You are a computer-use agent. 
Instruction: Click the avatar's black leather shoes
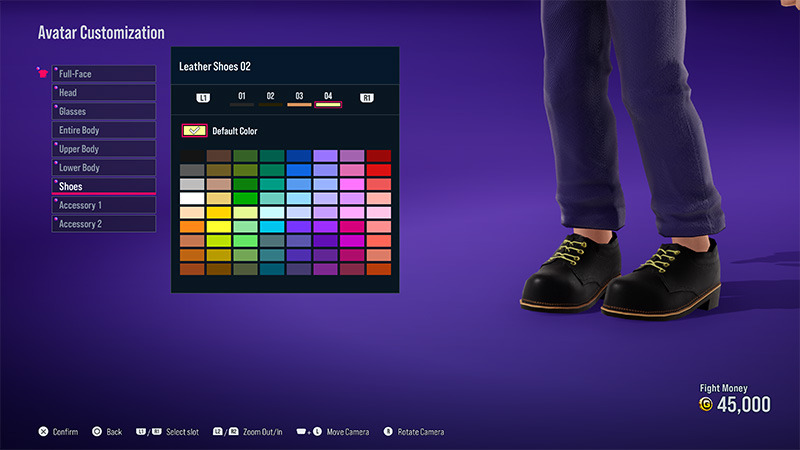(620, 275)
